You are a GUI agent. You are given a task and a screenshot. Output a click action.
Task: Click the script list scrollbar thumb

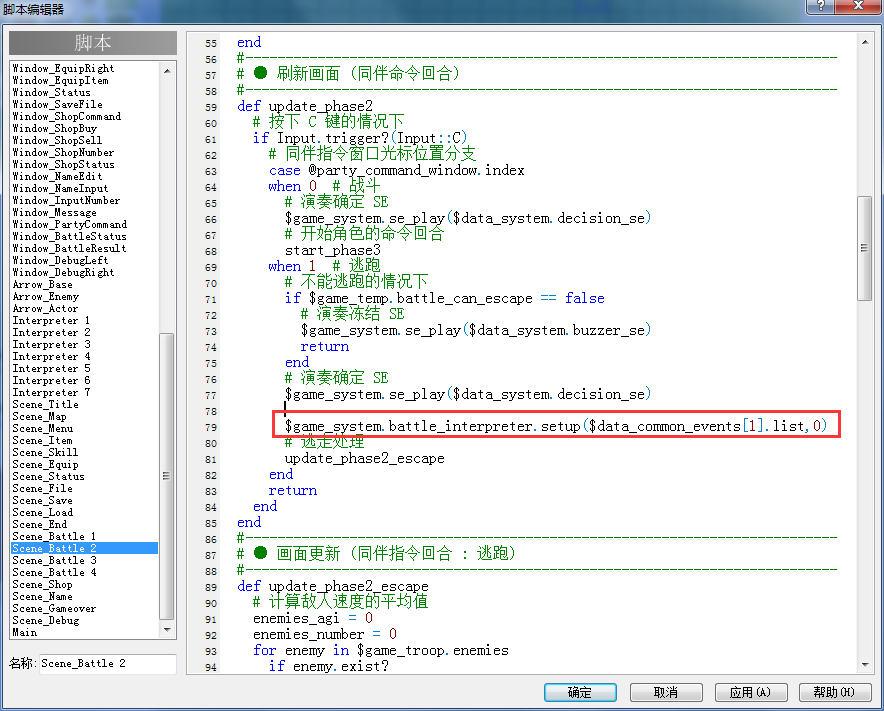point(167,476)
